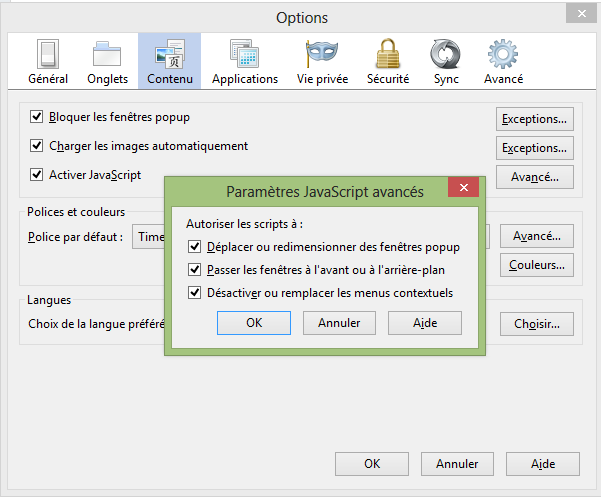Close the Paramètres JavaScript avancés dialog
601x497 pixels.
[463, 187]
